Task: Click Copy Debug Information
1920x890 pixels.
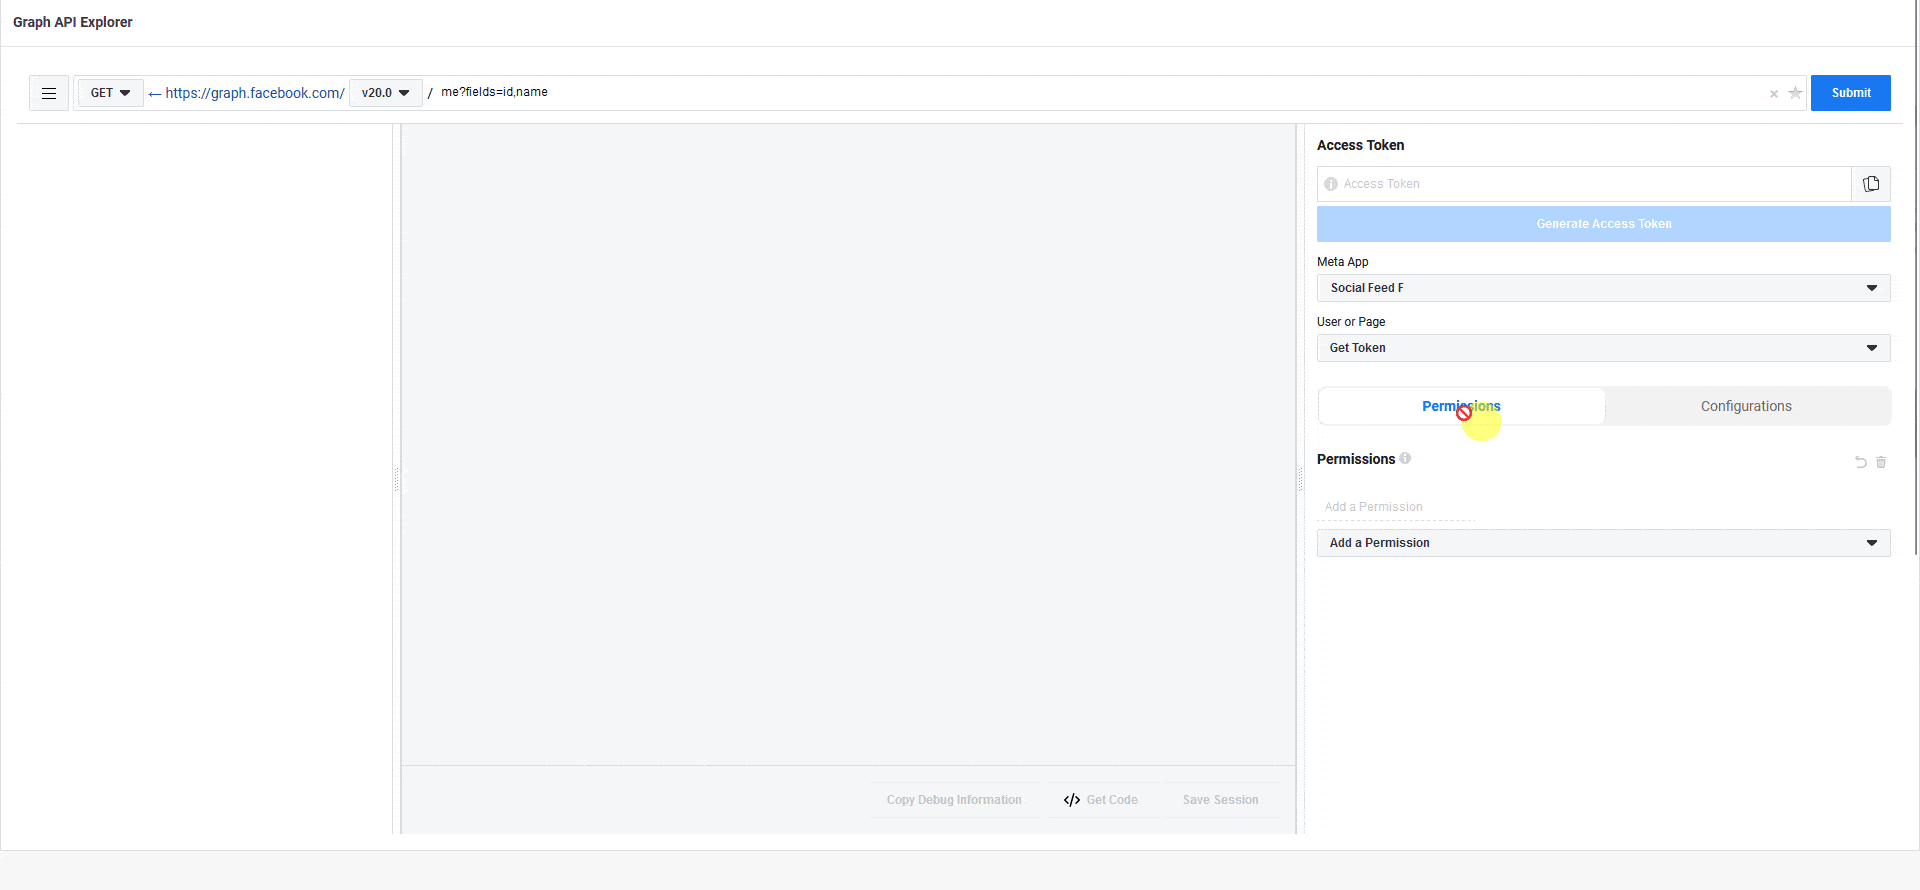Action: pyautogui.click(x=954, y=800)
